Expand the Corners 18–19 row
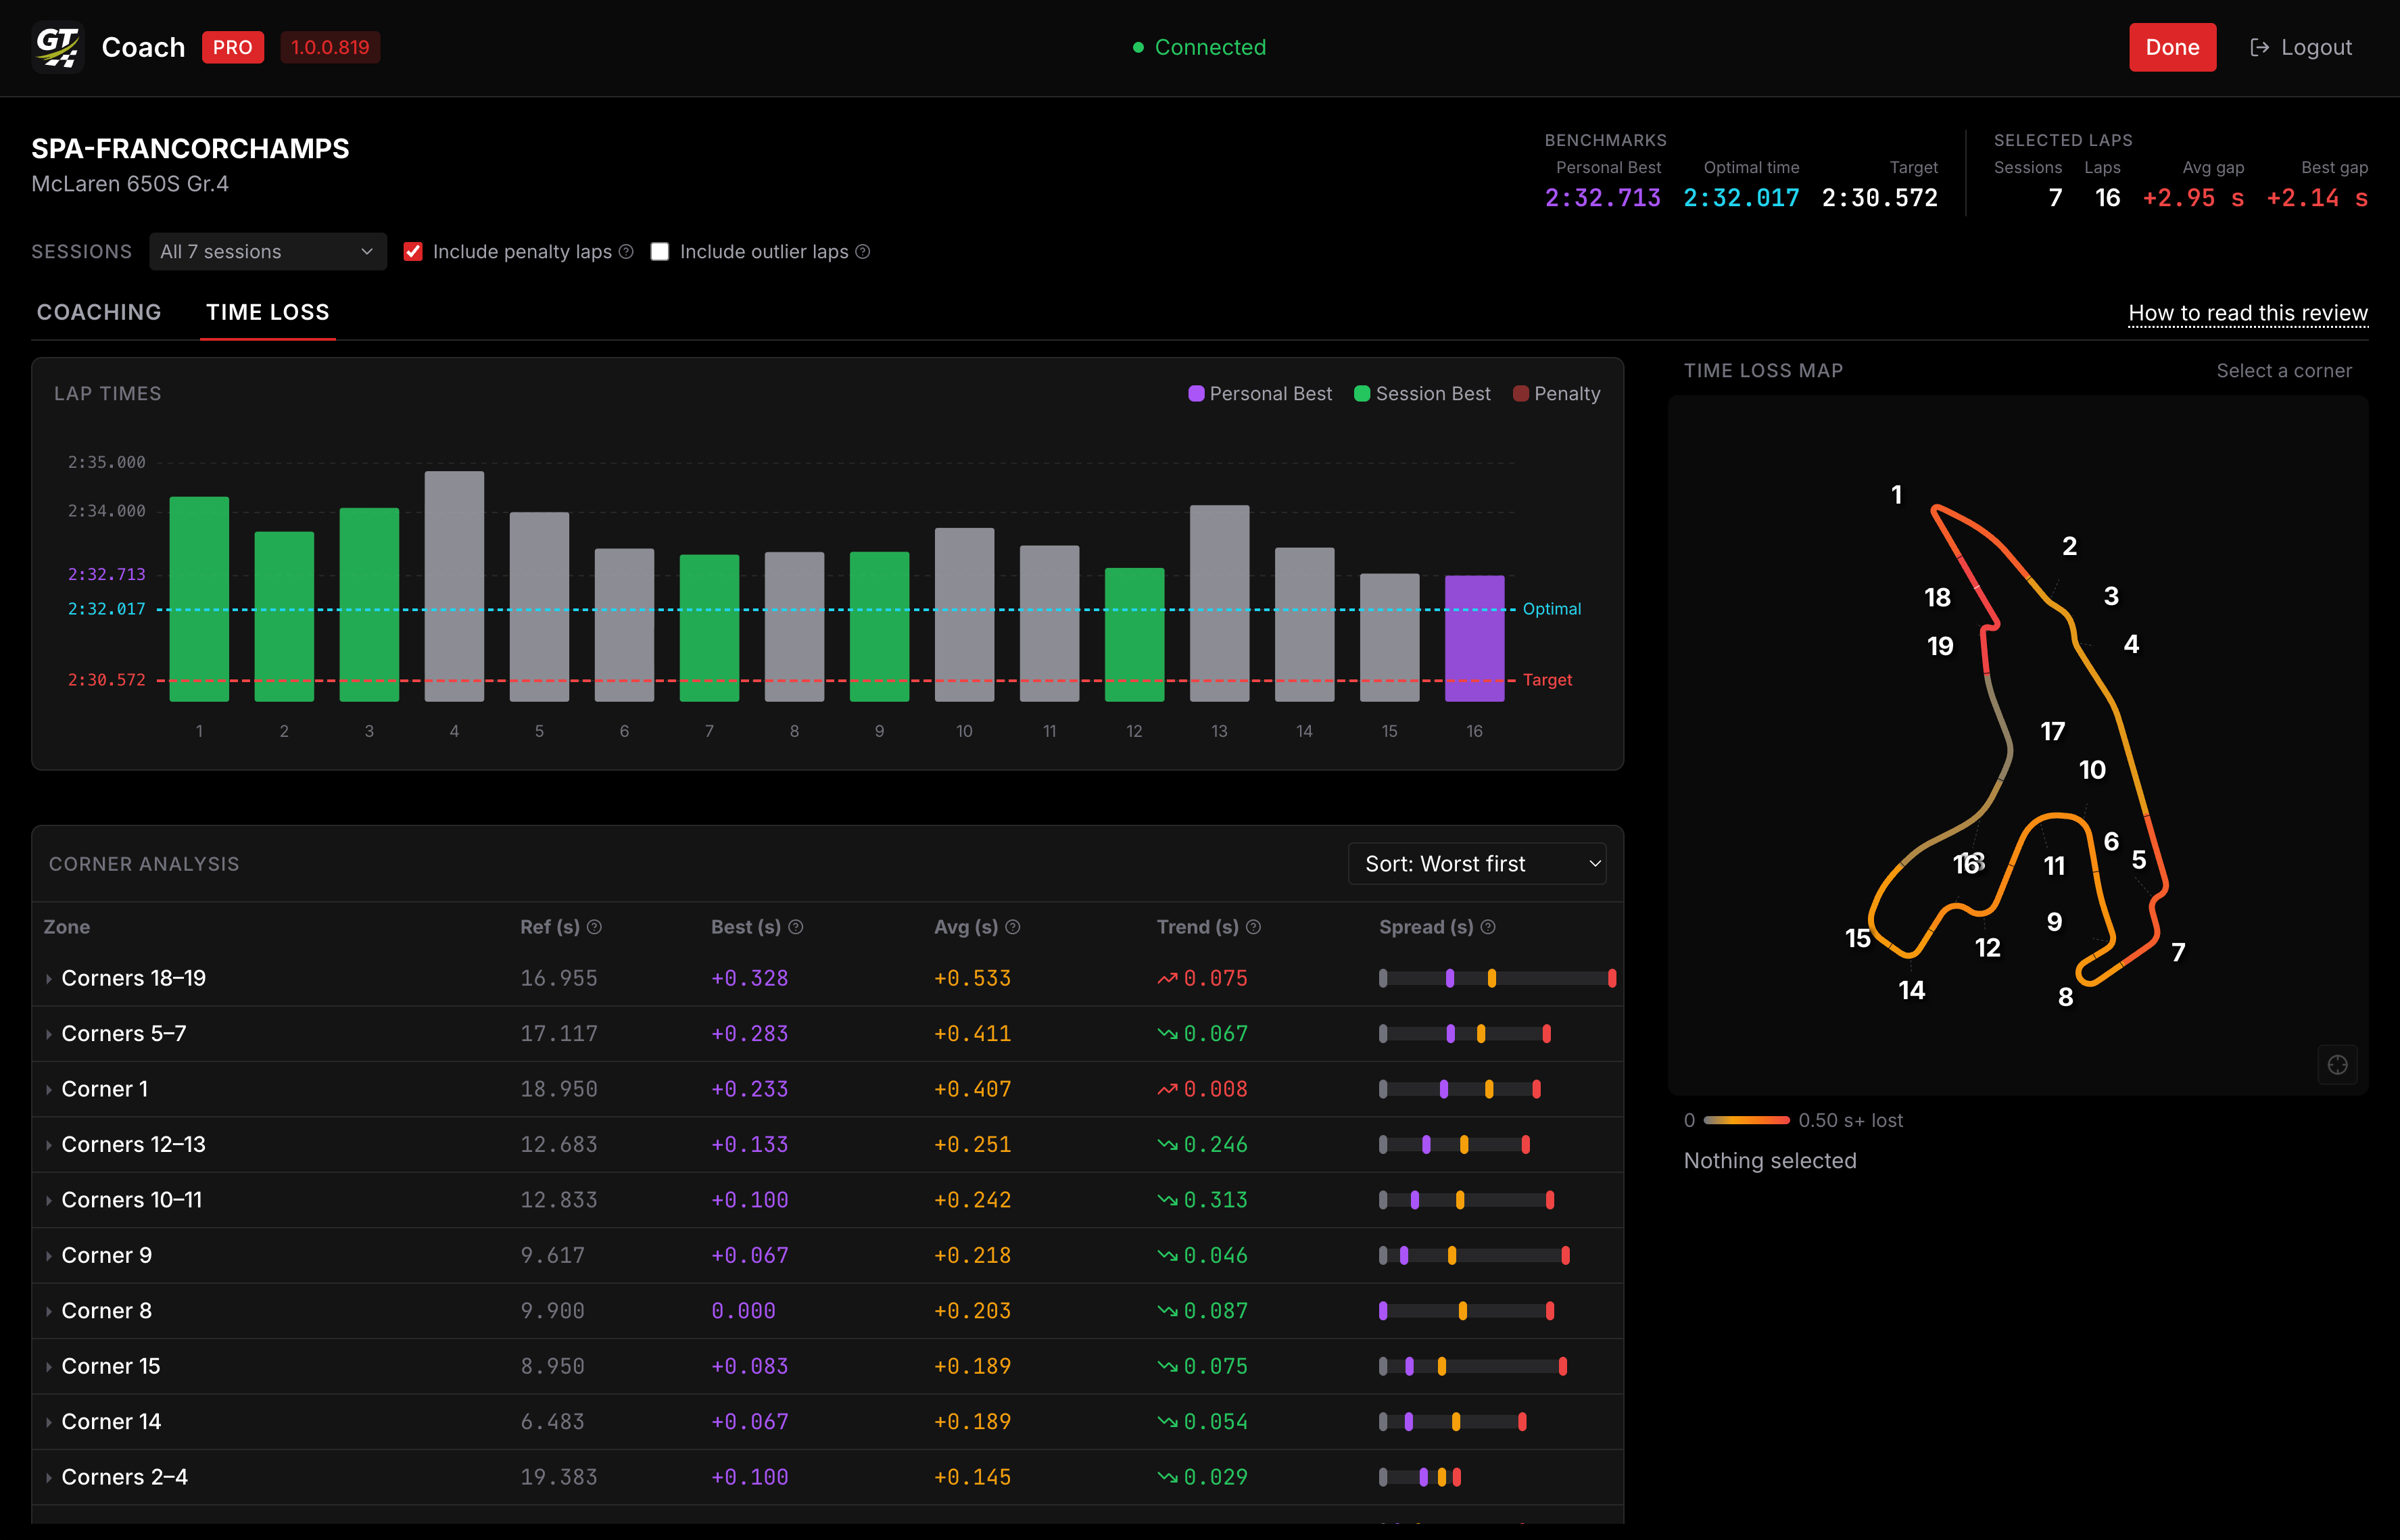Image resolution: width=2400 pixels, height=1540 pixels. 48,979
